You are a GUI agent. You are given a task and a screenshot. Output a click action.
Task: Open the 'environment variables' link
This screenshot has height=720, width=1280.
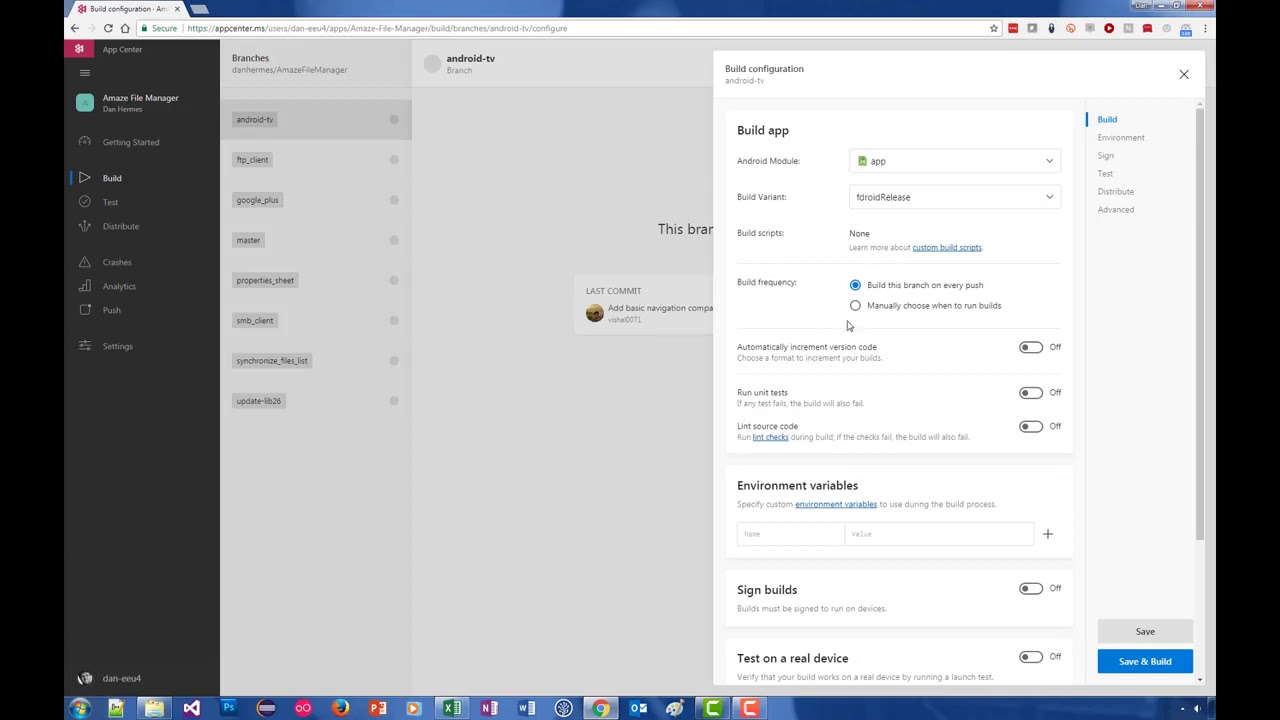coord(836,504)
